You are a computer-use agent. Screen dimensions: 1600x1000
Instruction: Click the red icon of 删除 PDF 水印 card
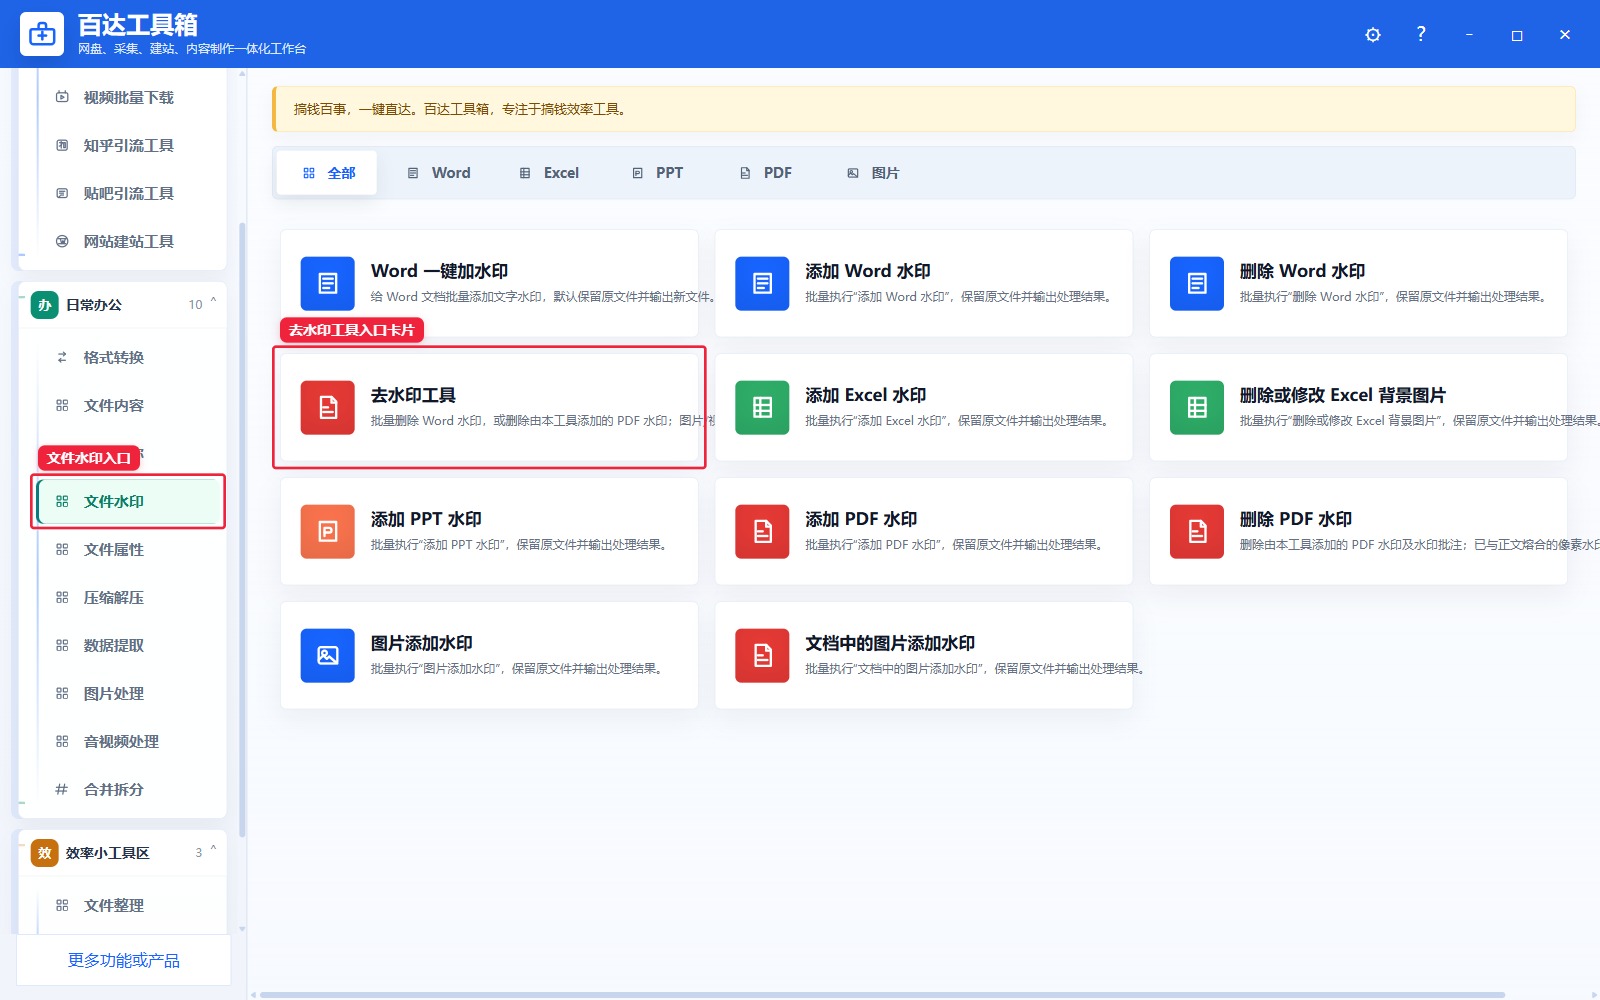coord(1197,532)
